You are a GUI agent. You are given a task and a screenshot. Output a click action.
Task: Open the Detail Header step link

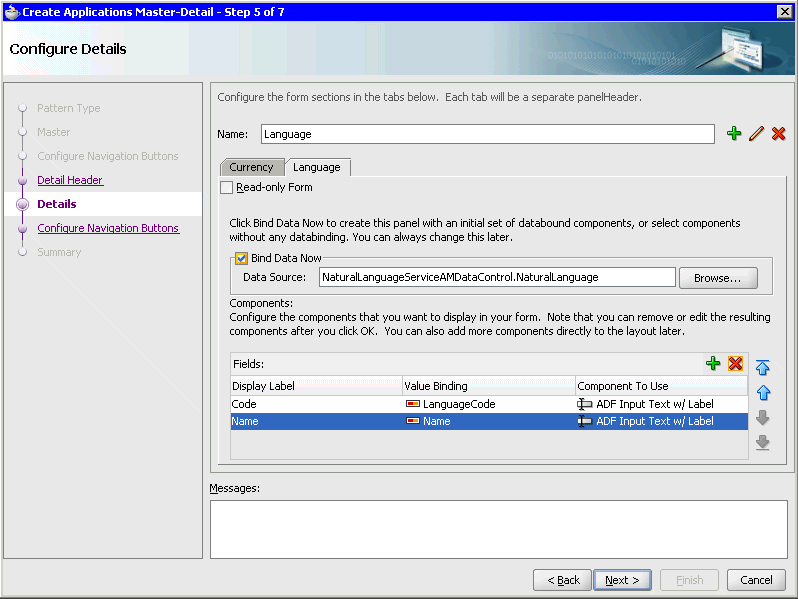click(70, 180)
